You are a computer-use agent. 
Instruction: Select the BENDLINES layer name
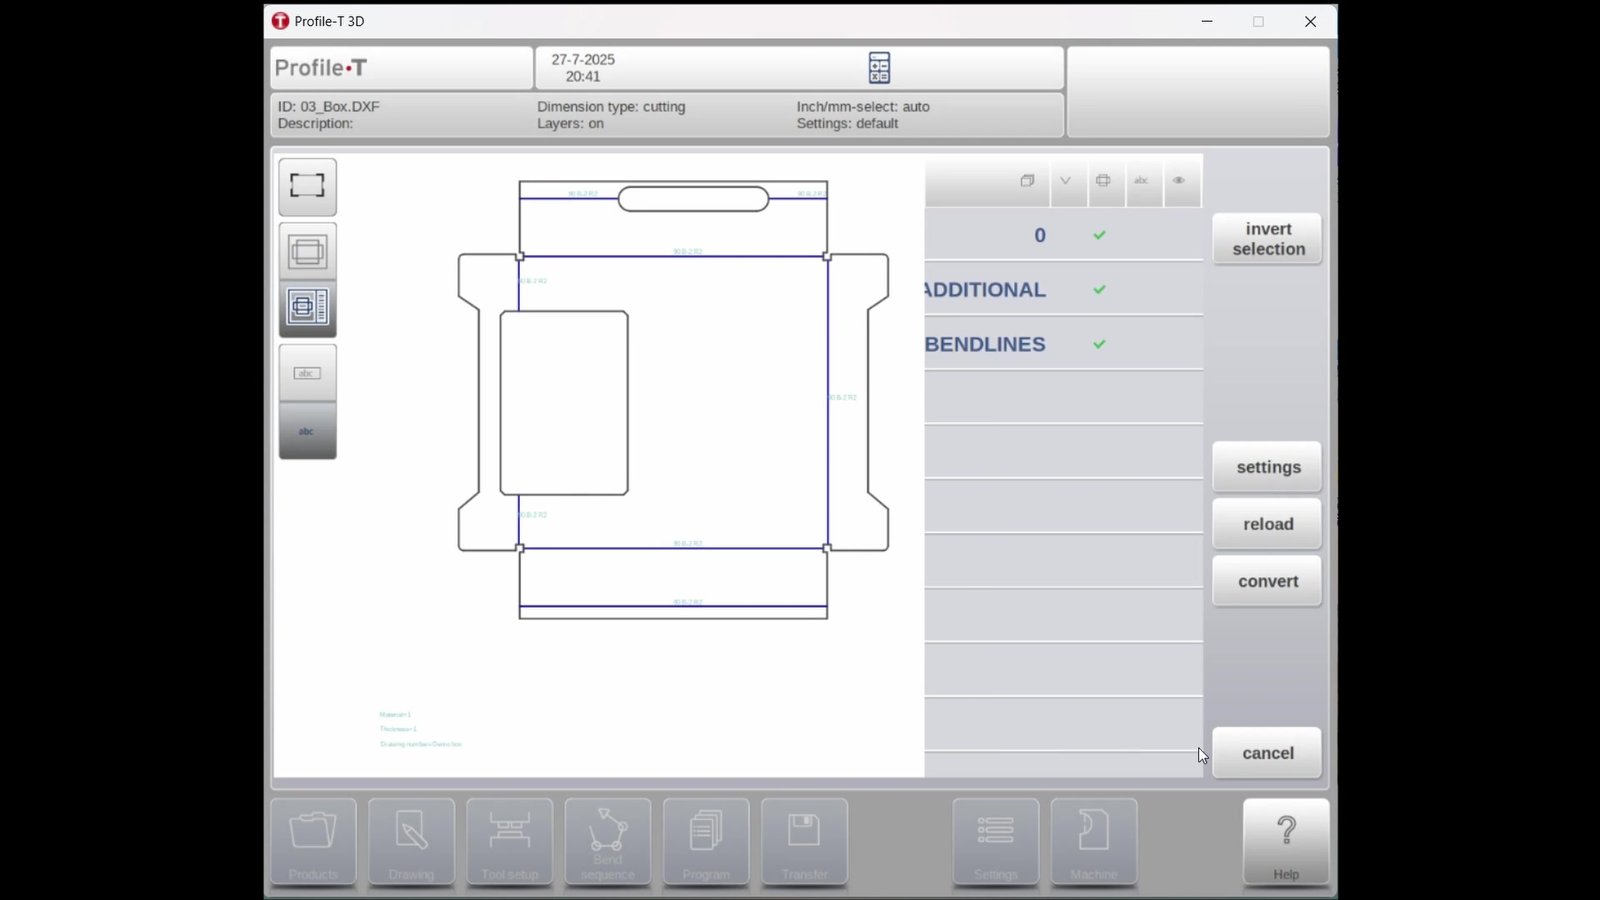pyautogui.click(x=985, y=344)
